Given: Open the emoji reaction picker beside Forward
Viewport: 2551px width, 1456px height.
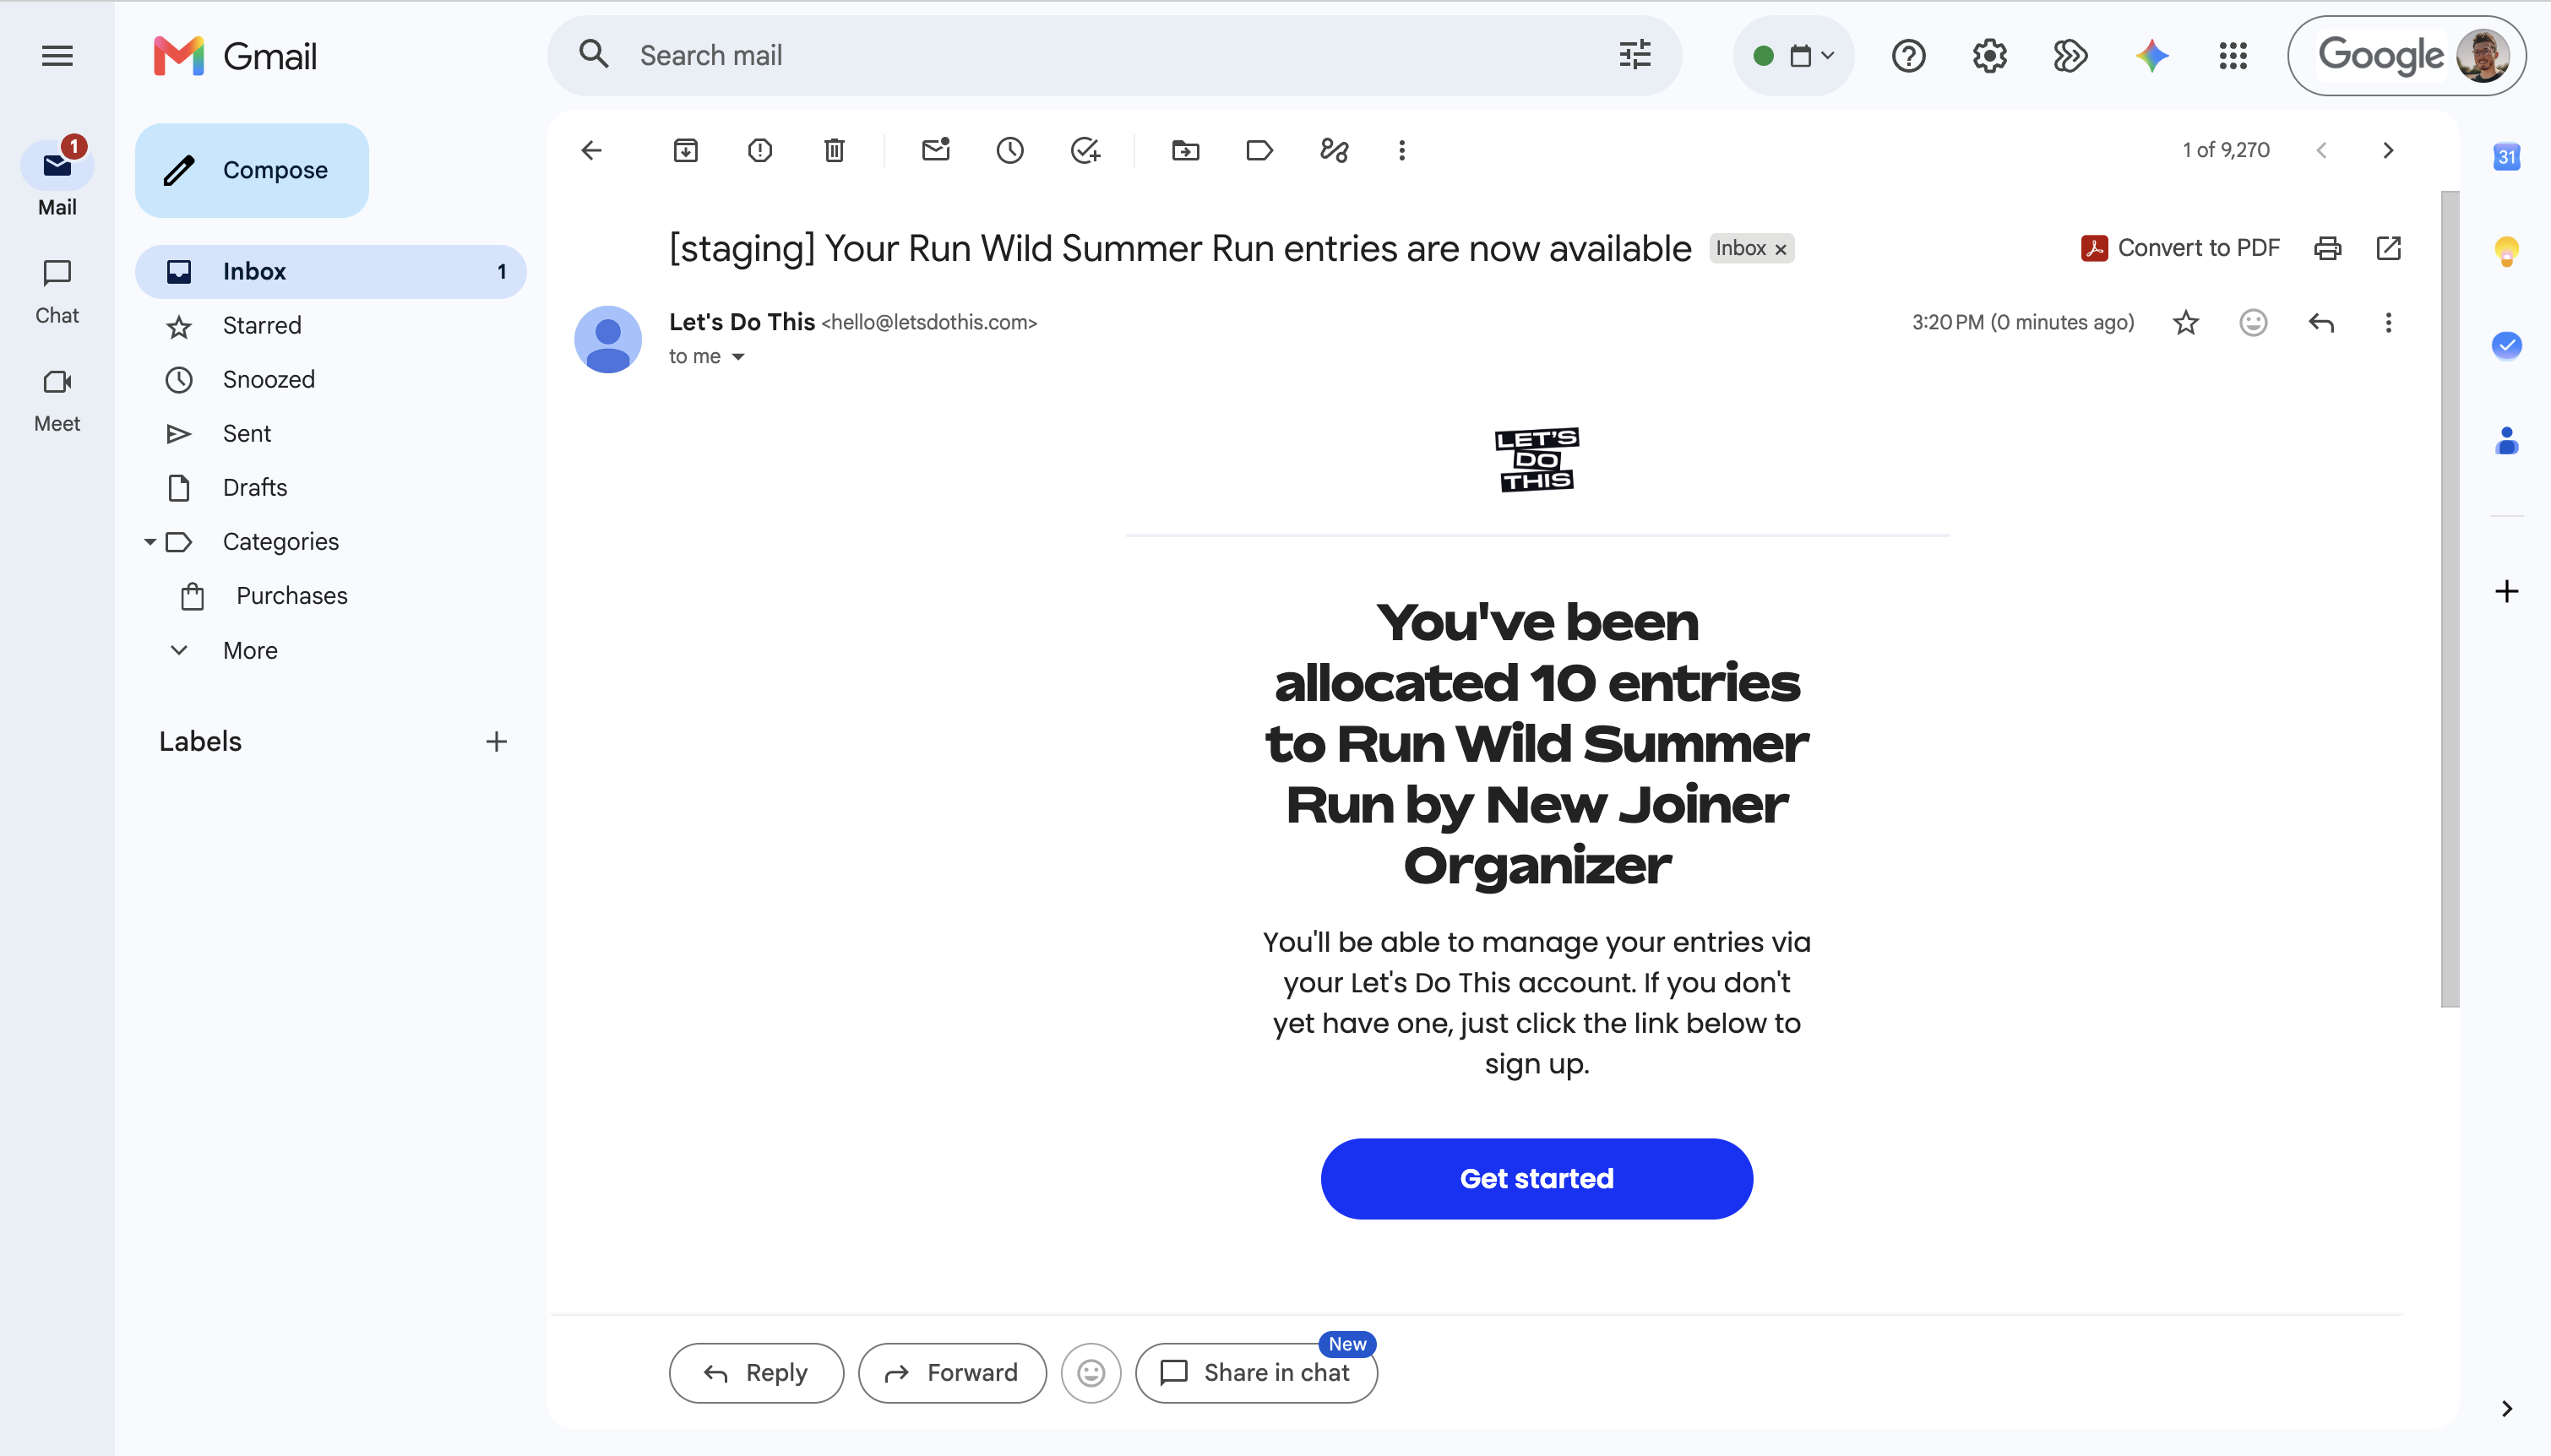Looking at the screenshot, I should click(x=1091, y=1372).
